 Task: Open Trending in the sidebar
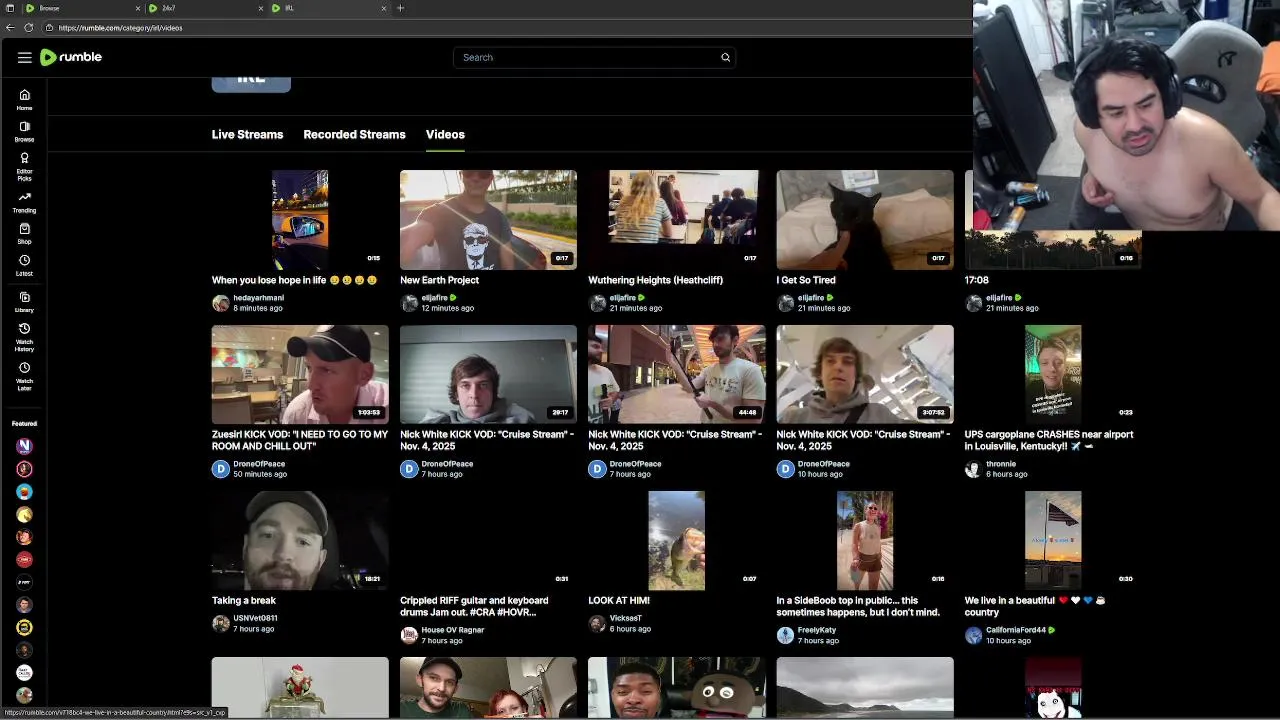pyautogui.click(x=24, y=202)
